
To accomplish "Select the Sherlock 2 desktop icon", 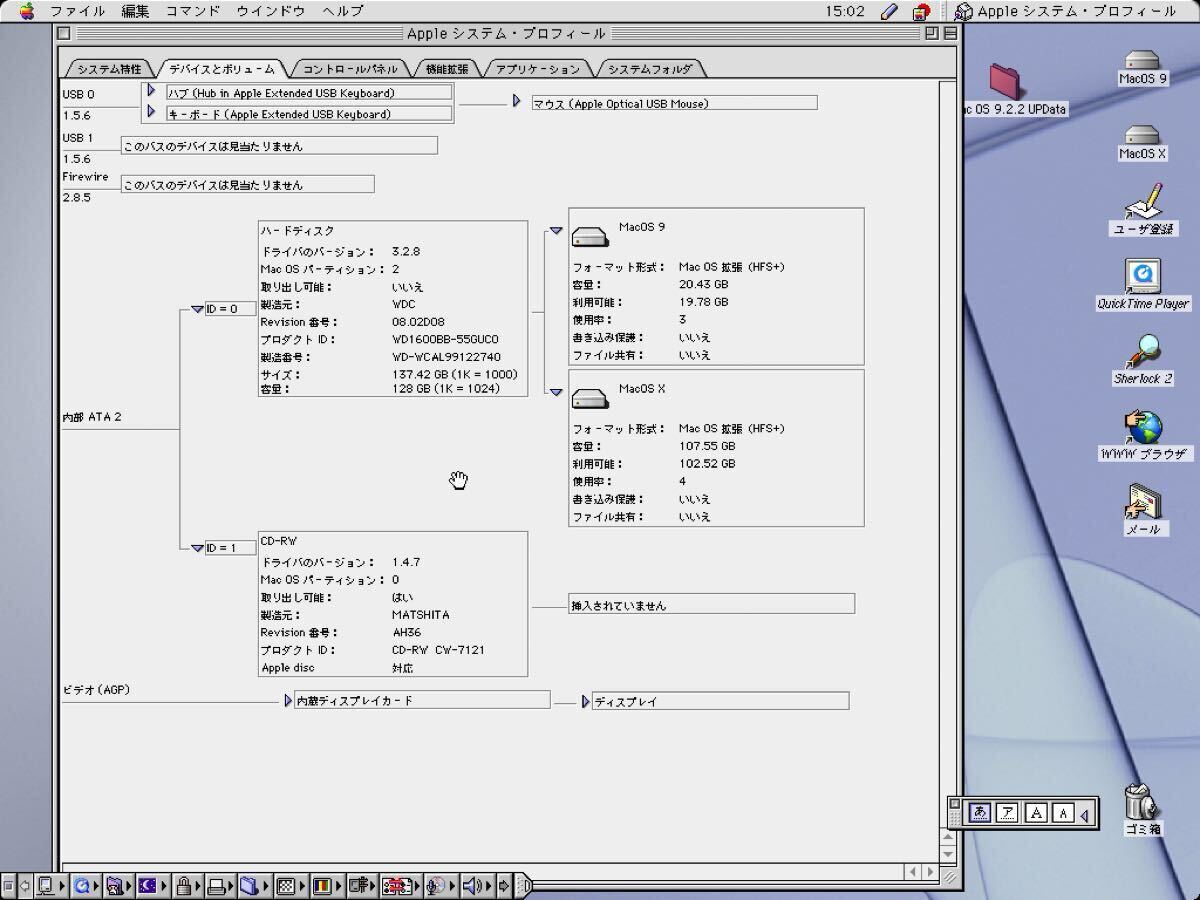I will 1143,351.
